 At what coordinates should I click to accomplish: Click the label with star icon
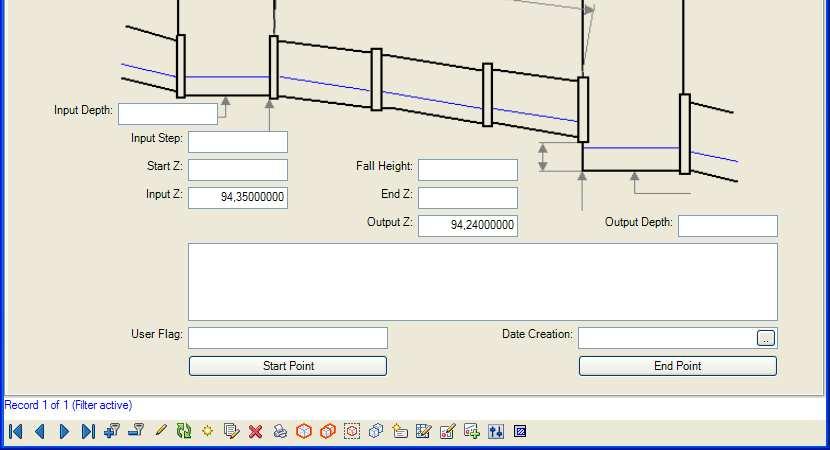pyautogui.click(x=400, y=431)
